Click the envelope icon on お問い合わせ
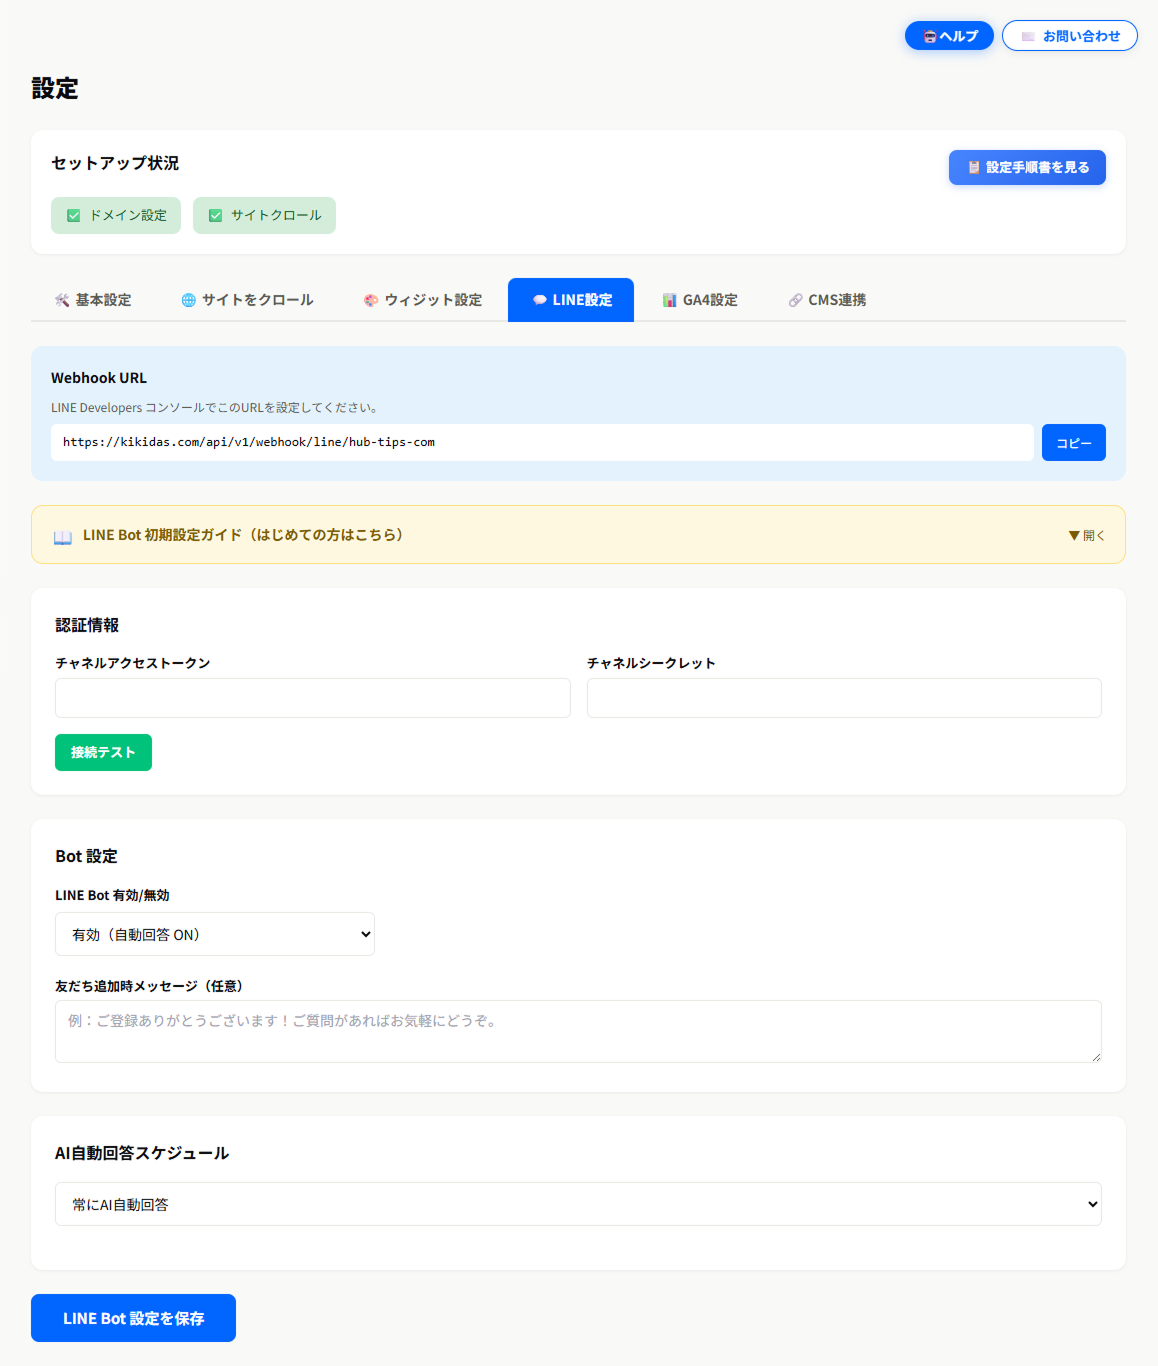Viewport: 1158px width, 1366px height. click(1027, 35)
